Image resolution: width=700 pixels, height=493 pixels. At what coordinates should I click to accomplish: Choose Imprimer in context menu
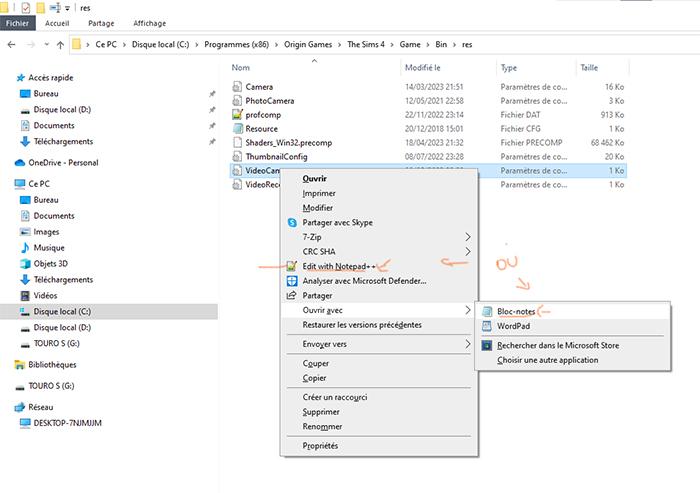[319, 193]
